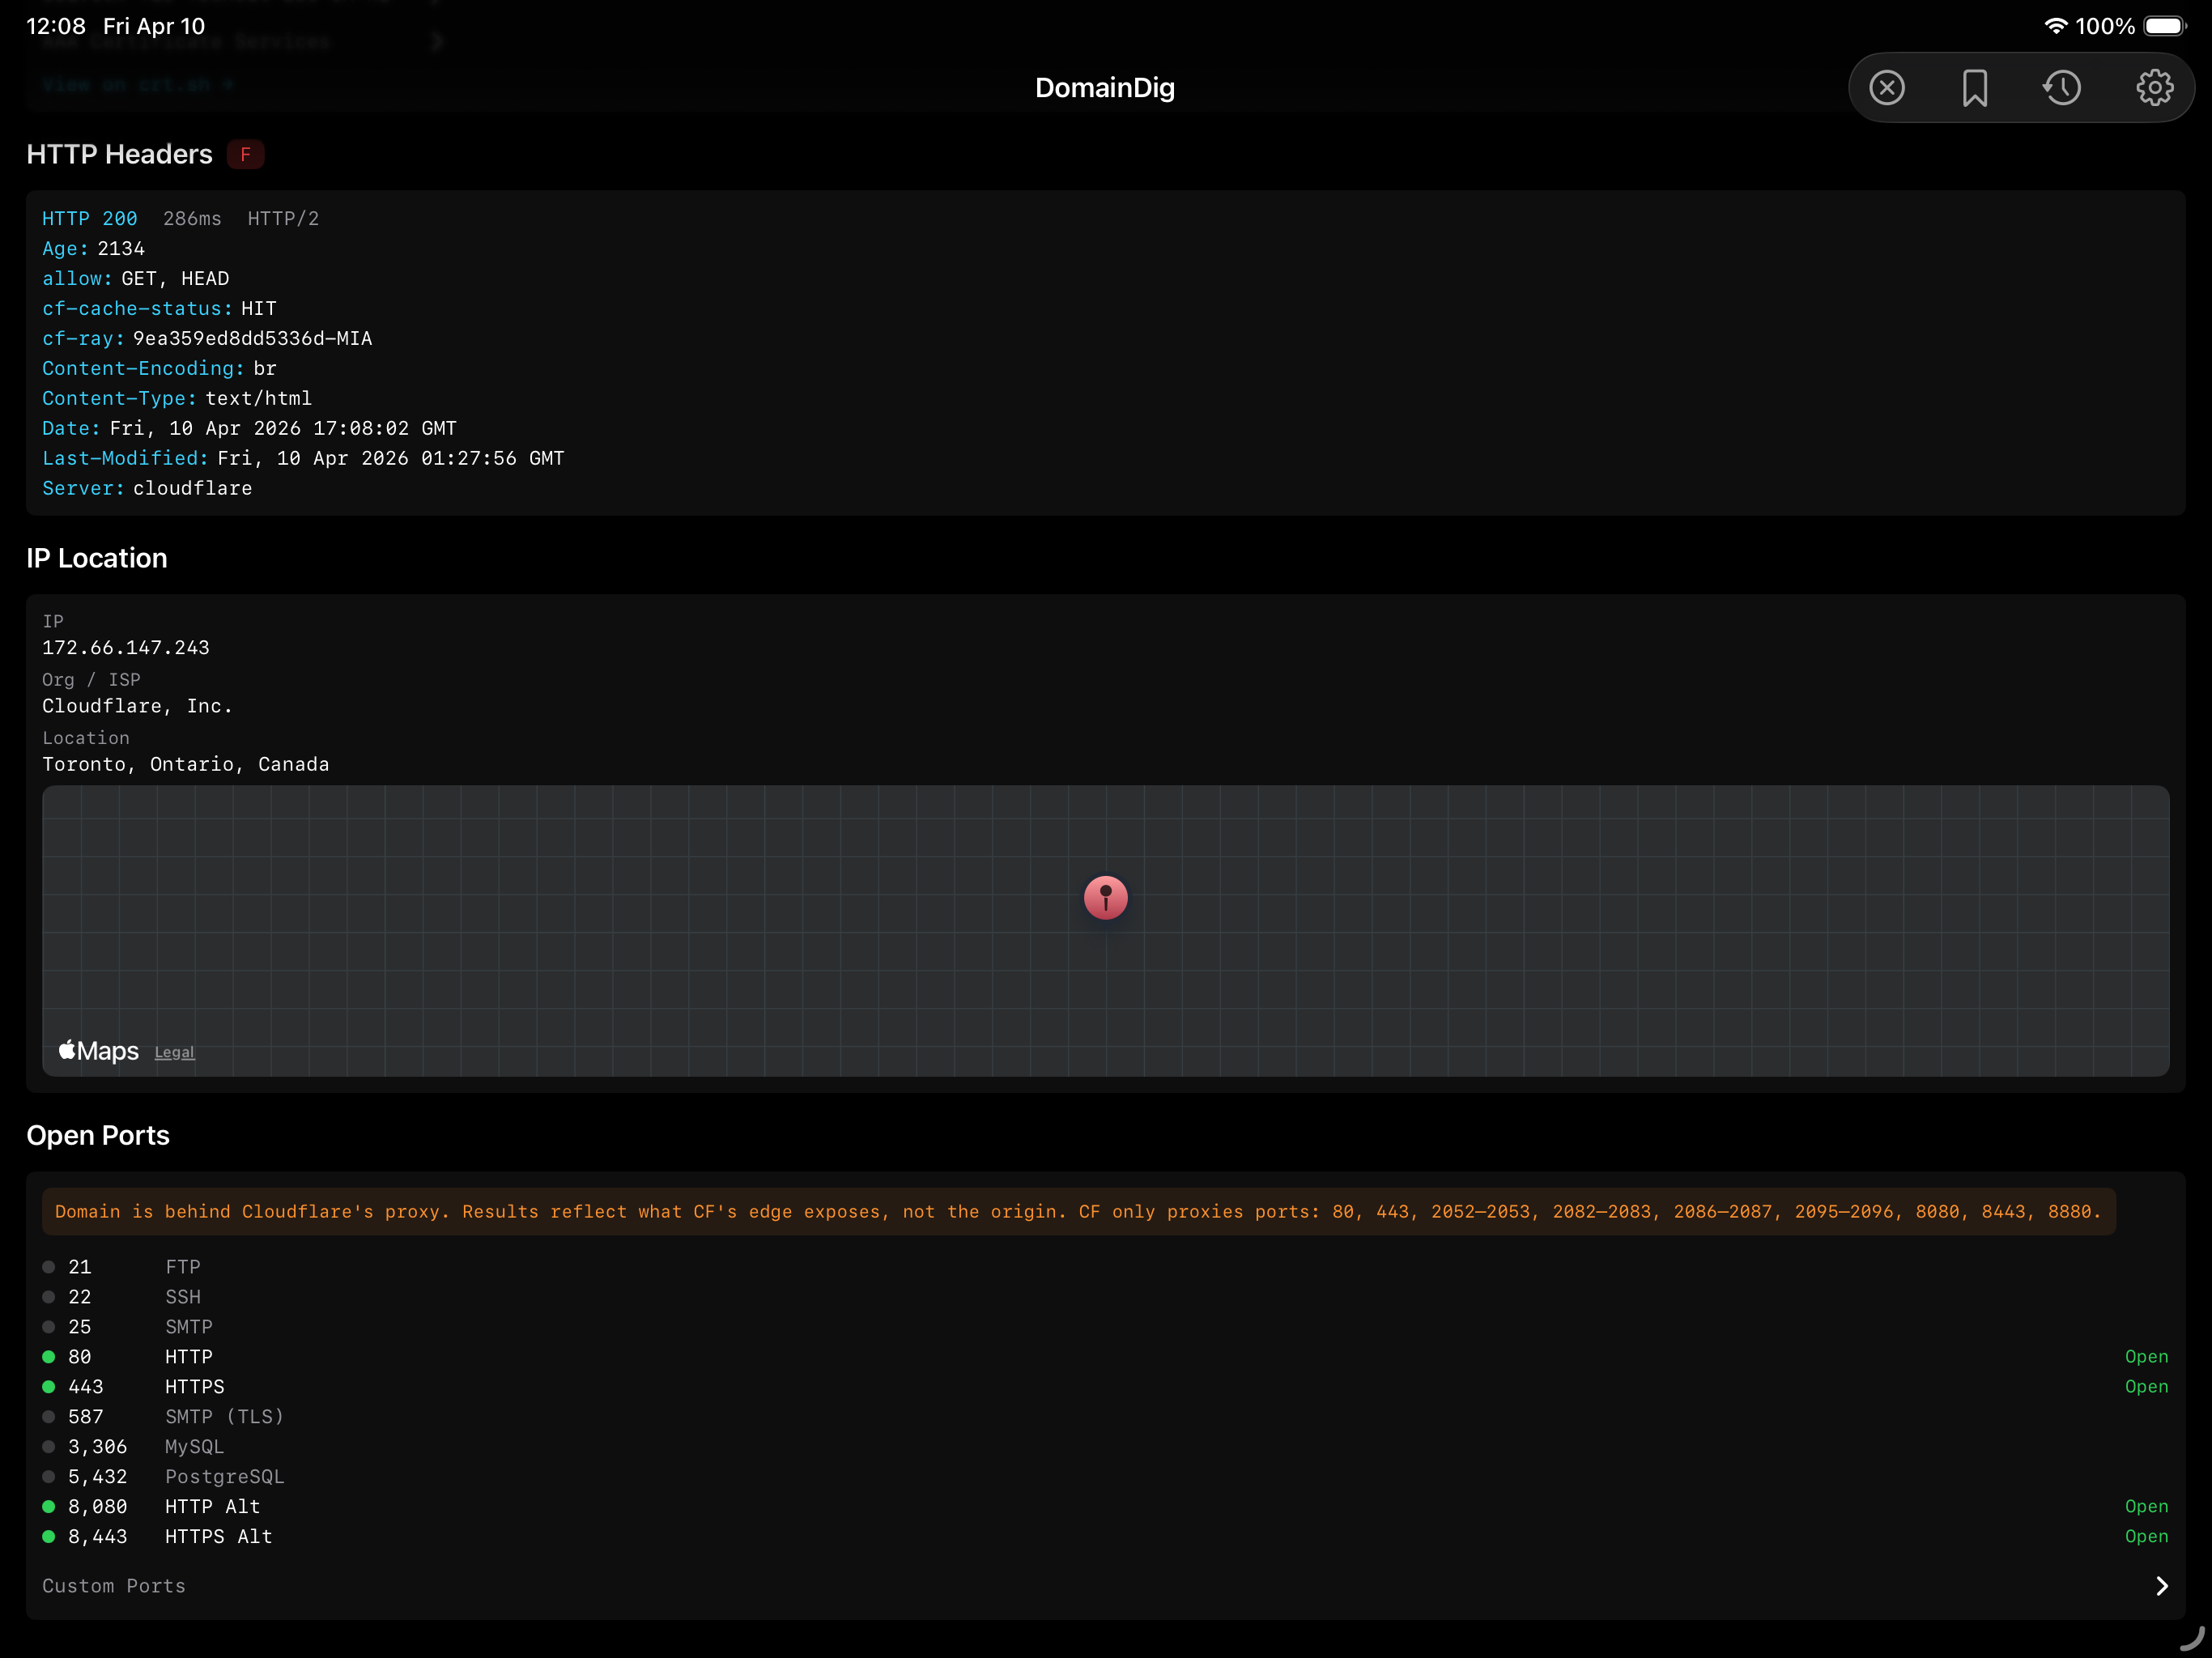Screen dimensions: 2212x1658
Task: Click the "286ms" response time
Action: click(x=192, y=218)
